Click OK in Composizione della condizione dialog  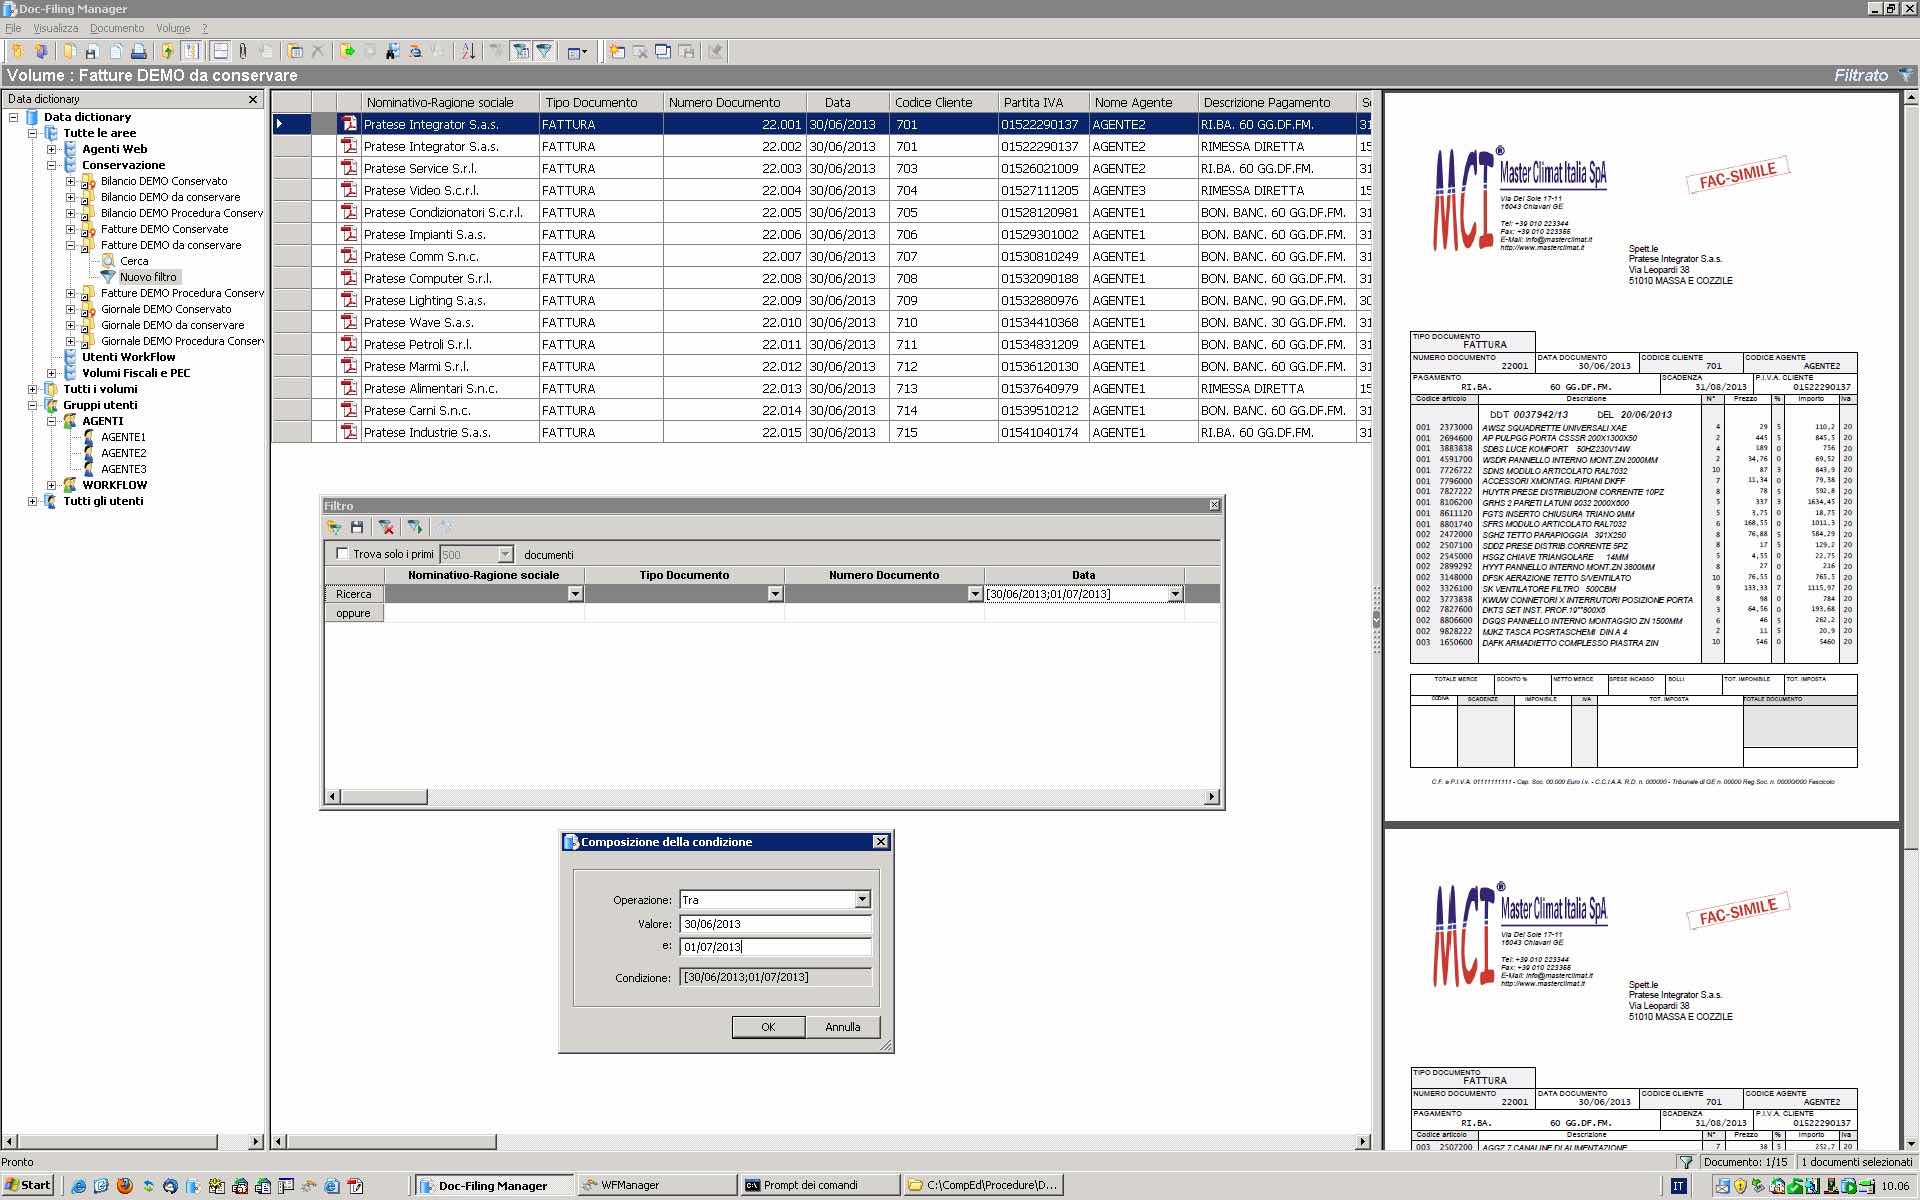(x=768, y=1027)
